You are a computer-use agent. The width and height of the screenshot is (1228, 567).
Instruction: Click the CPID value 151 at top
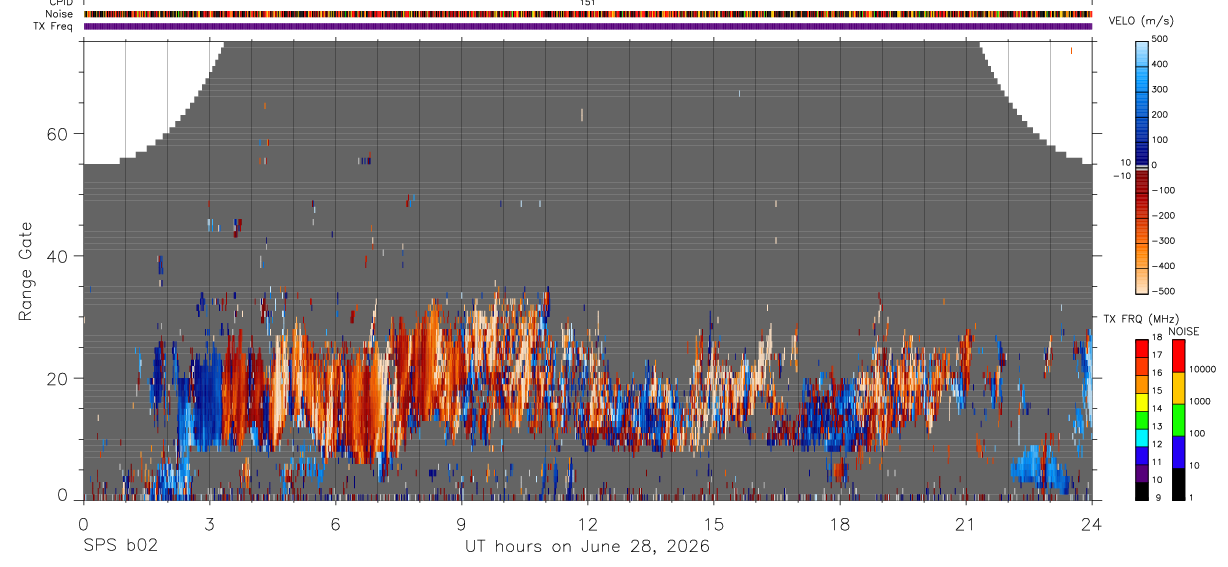pyautogui.click(x=588, y=3)
